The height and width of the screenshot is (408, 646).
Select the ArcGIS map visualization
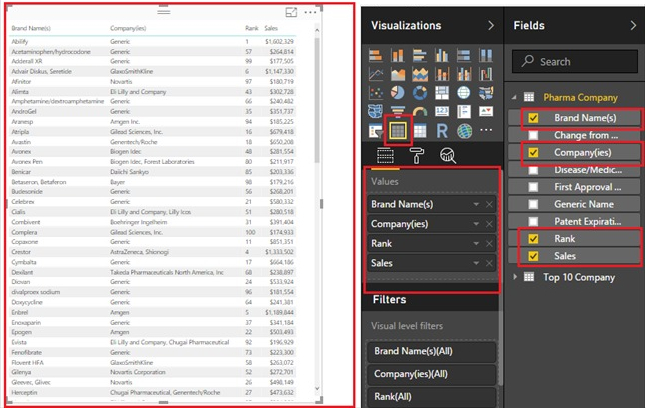[x=464, y=131]
